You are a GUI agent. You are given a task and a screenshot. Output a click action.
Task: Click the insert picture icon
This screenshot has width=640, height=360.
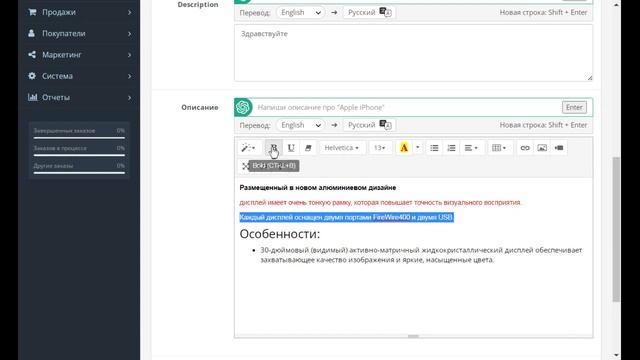(x=542, y=148)
